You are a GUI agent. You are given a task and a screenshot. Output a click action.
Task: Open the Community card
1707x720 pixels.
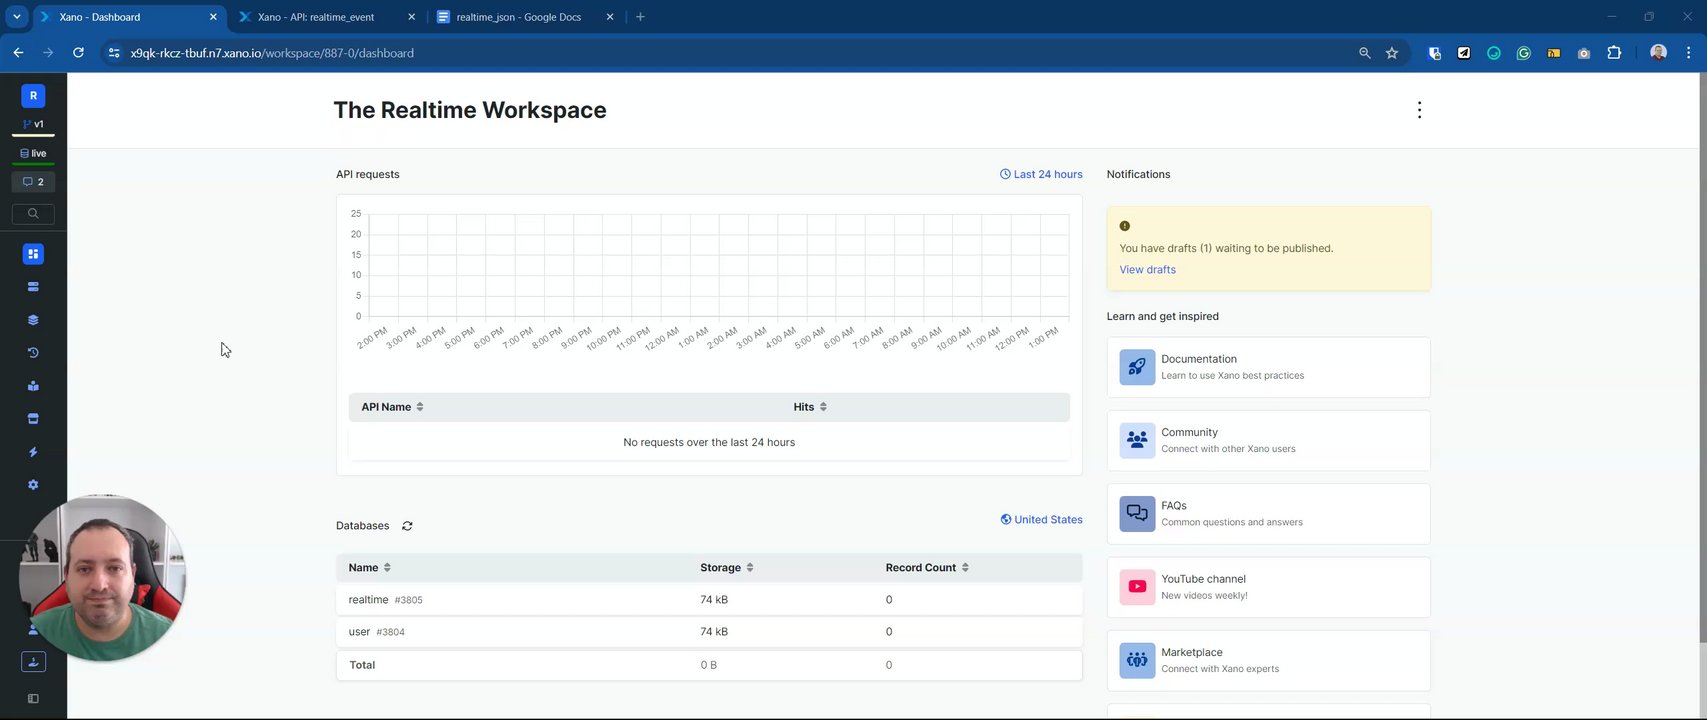pos(1268,440)
